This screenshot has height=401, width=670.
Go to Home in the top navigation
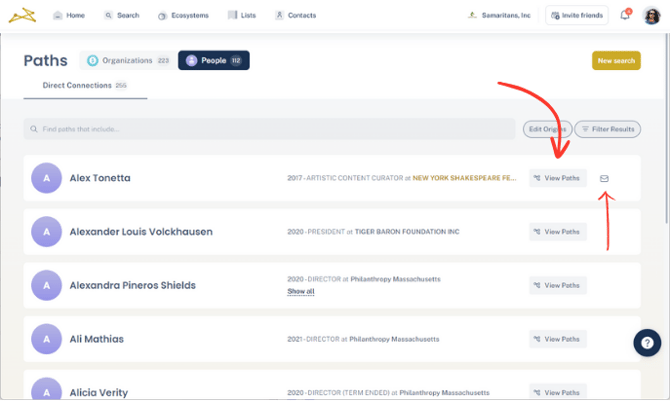coord(69,15)
